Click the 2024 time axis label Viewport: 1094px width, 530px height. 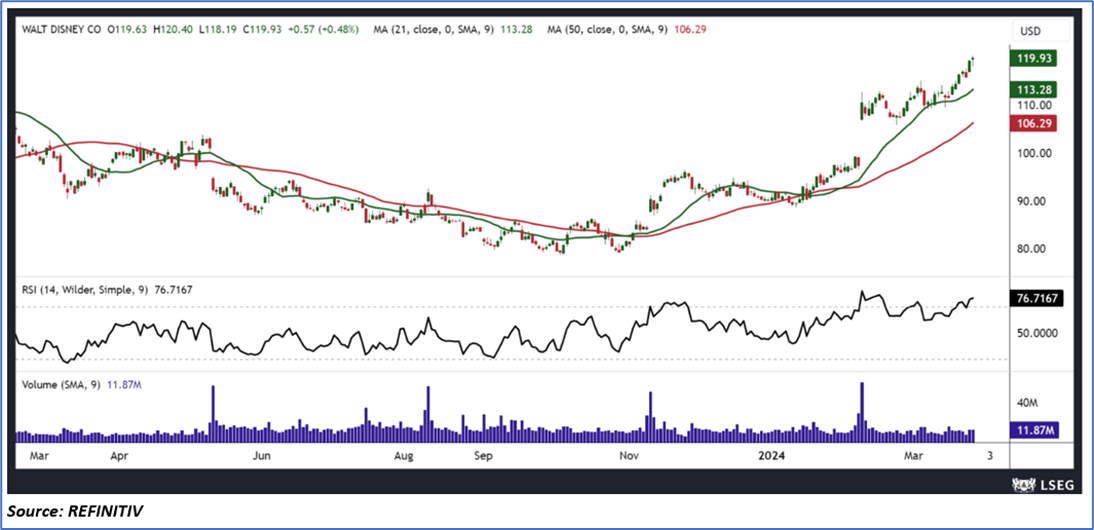[773, 456]
